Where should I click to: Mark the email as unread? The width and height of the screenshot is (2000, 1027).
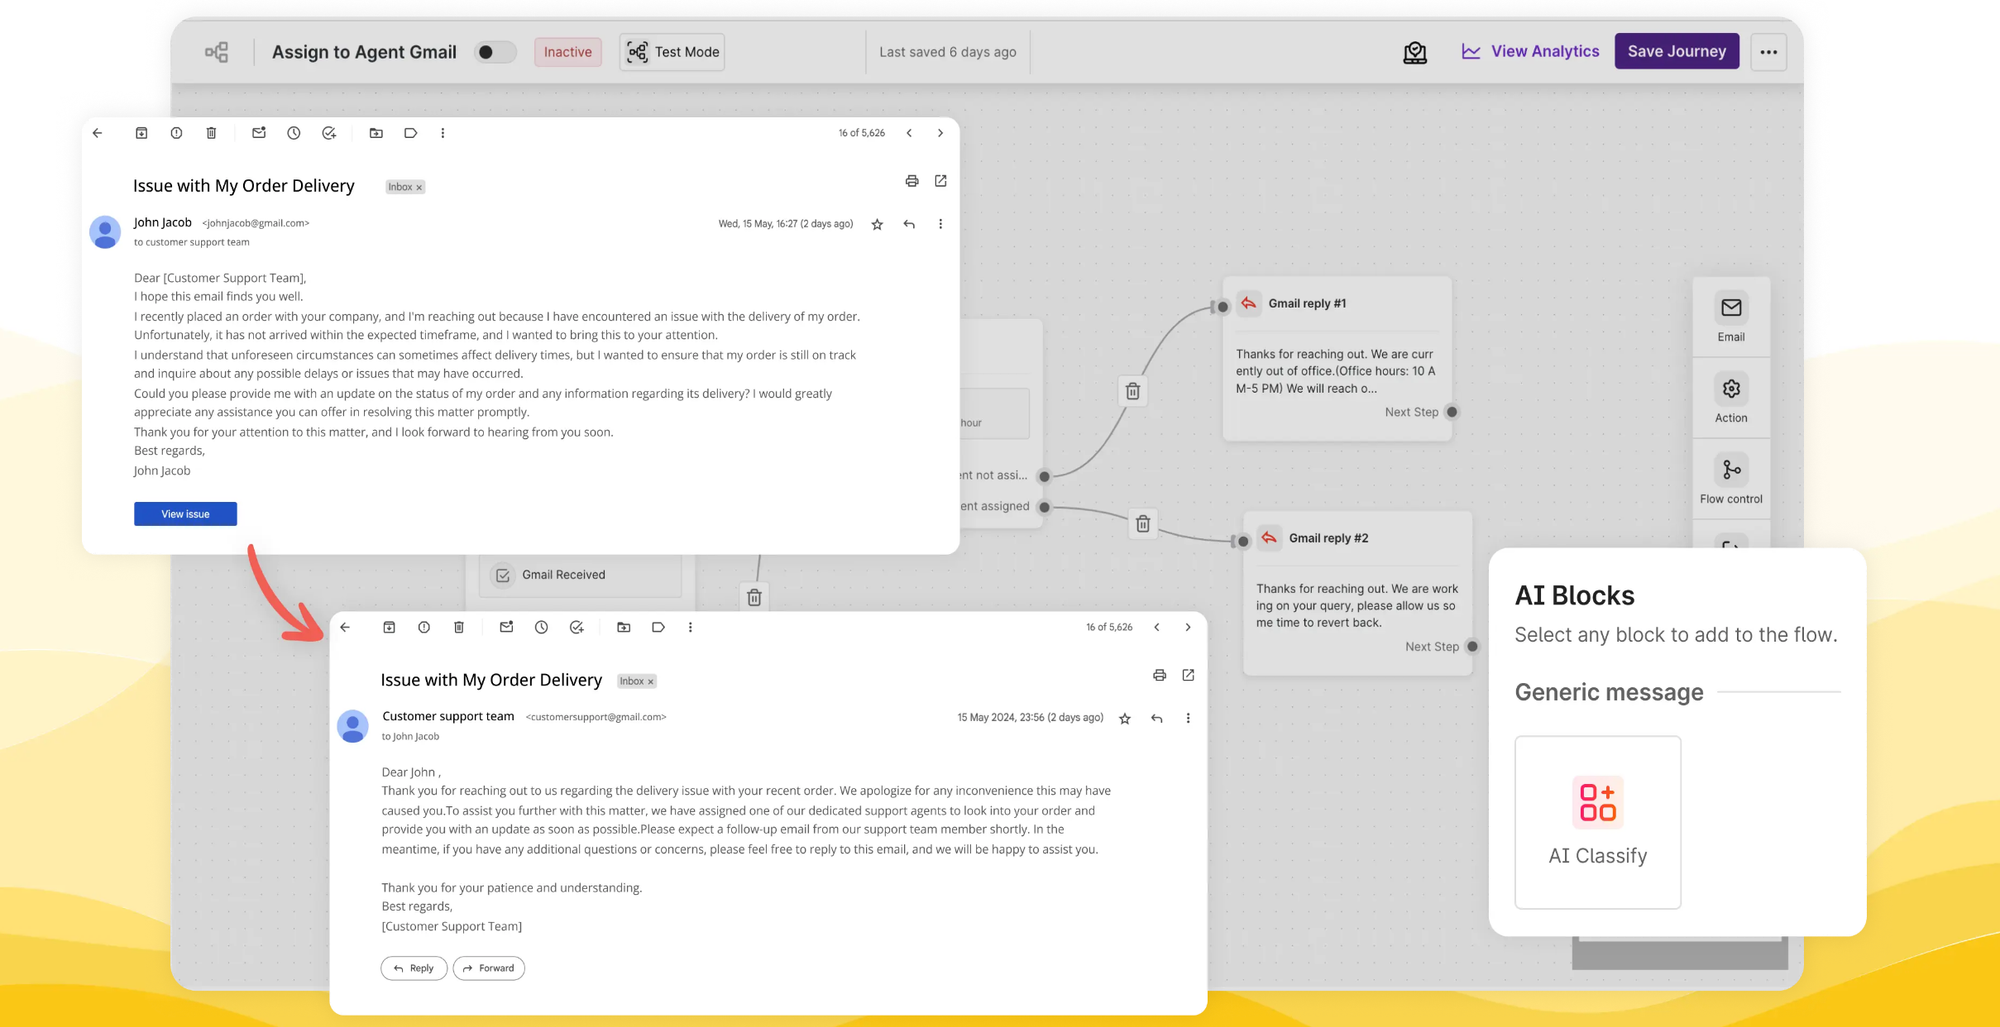[258, 132]
